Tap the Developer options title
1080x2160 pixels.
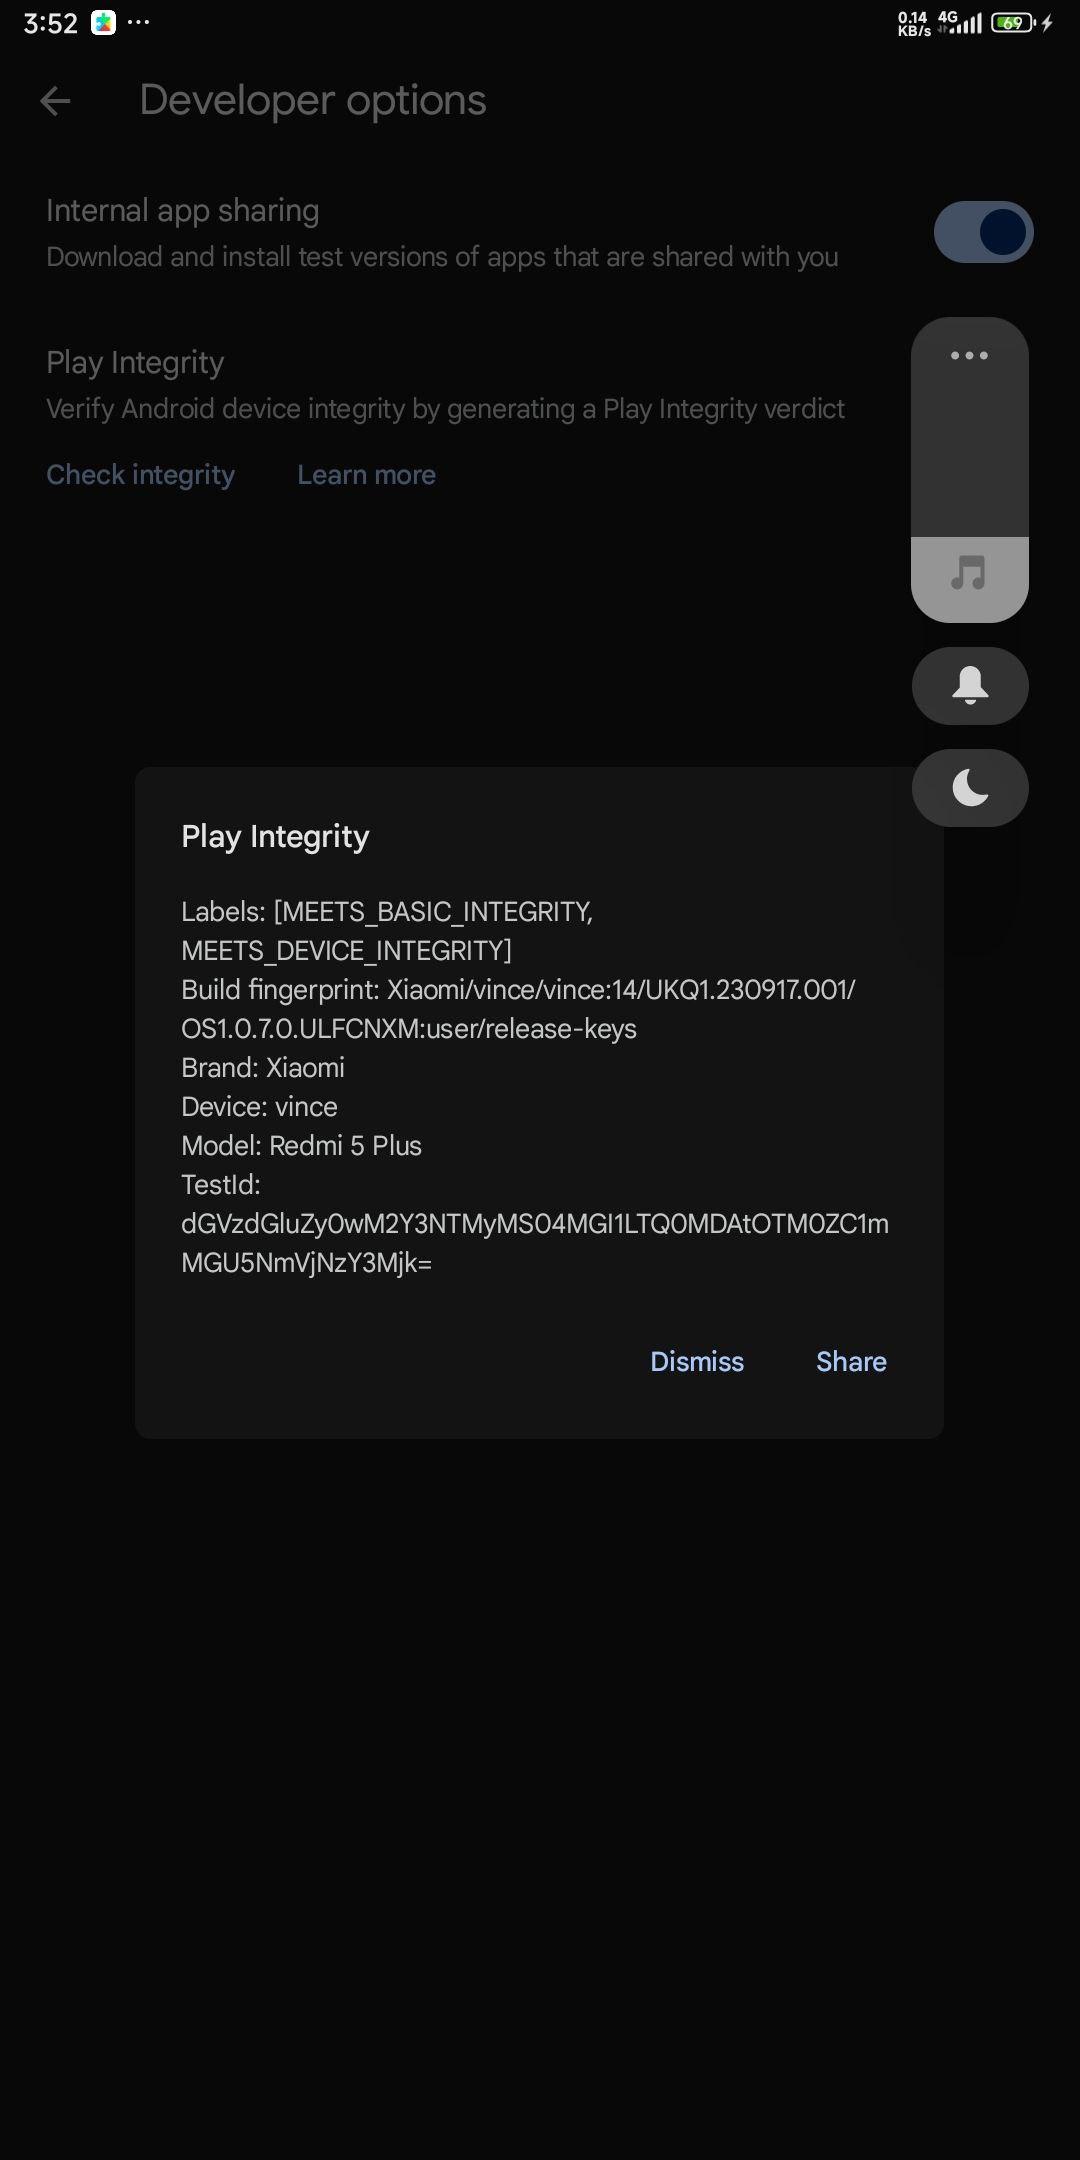click(x=313, y=100)
